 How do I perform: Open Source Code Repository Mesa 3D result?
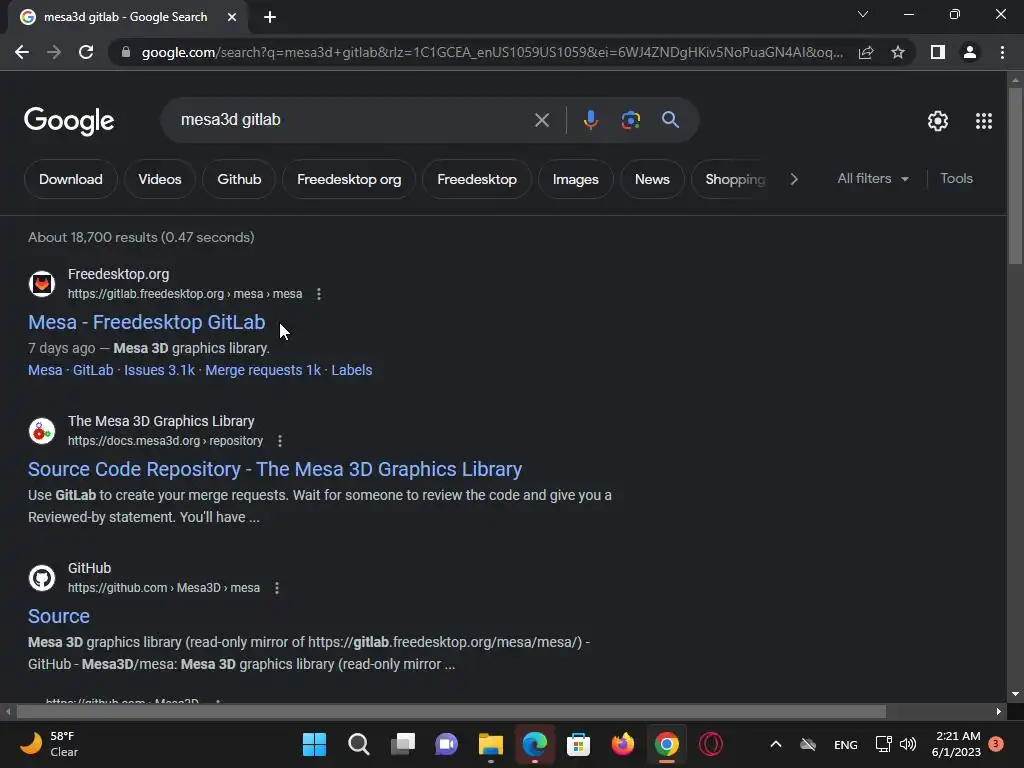pyautogui.click(x=275, y=469)
